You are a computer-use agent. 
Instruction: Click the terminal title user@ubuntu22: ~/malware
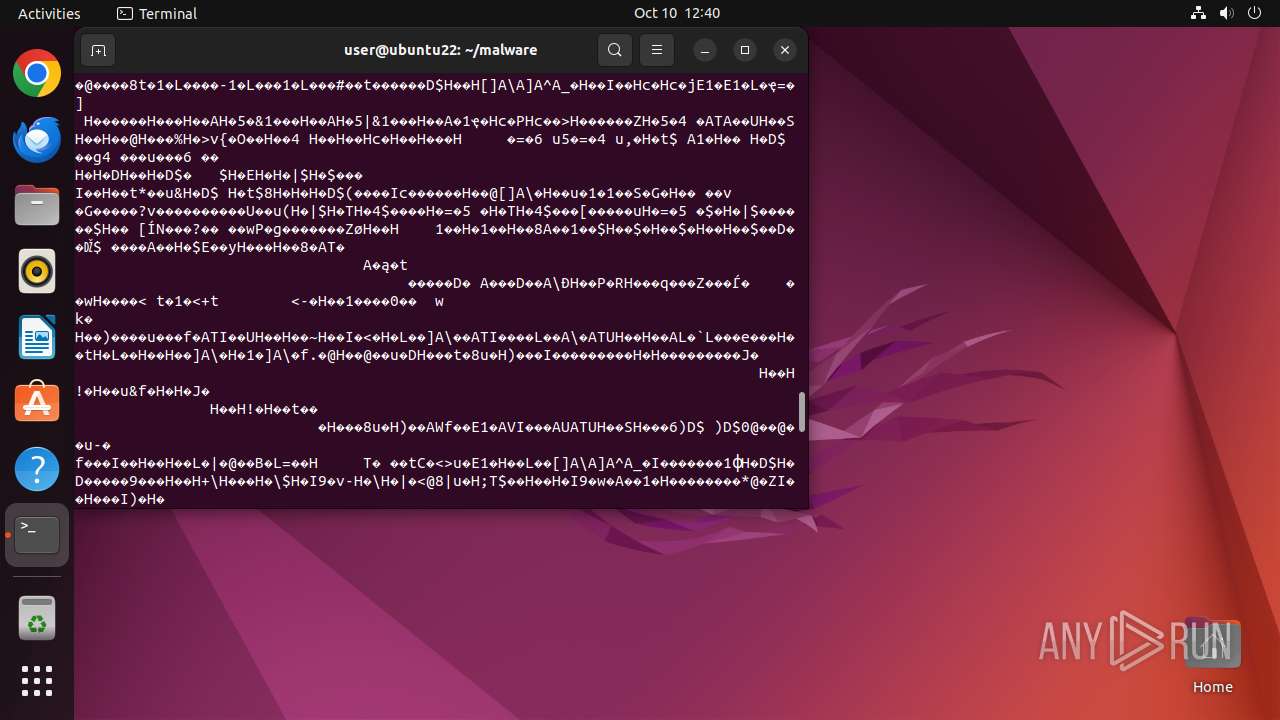[440, 50]
